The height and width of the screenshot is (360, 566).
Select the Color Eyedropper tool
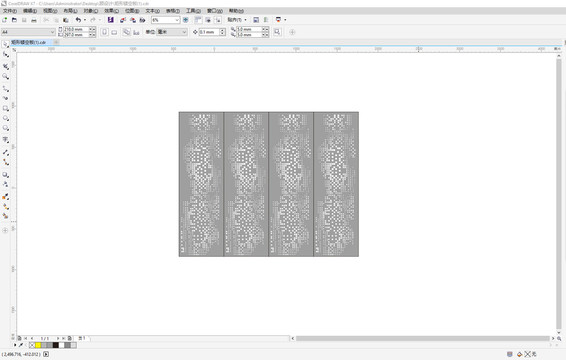point(5,197)
